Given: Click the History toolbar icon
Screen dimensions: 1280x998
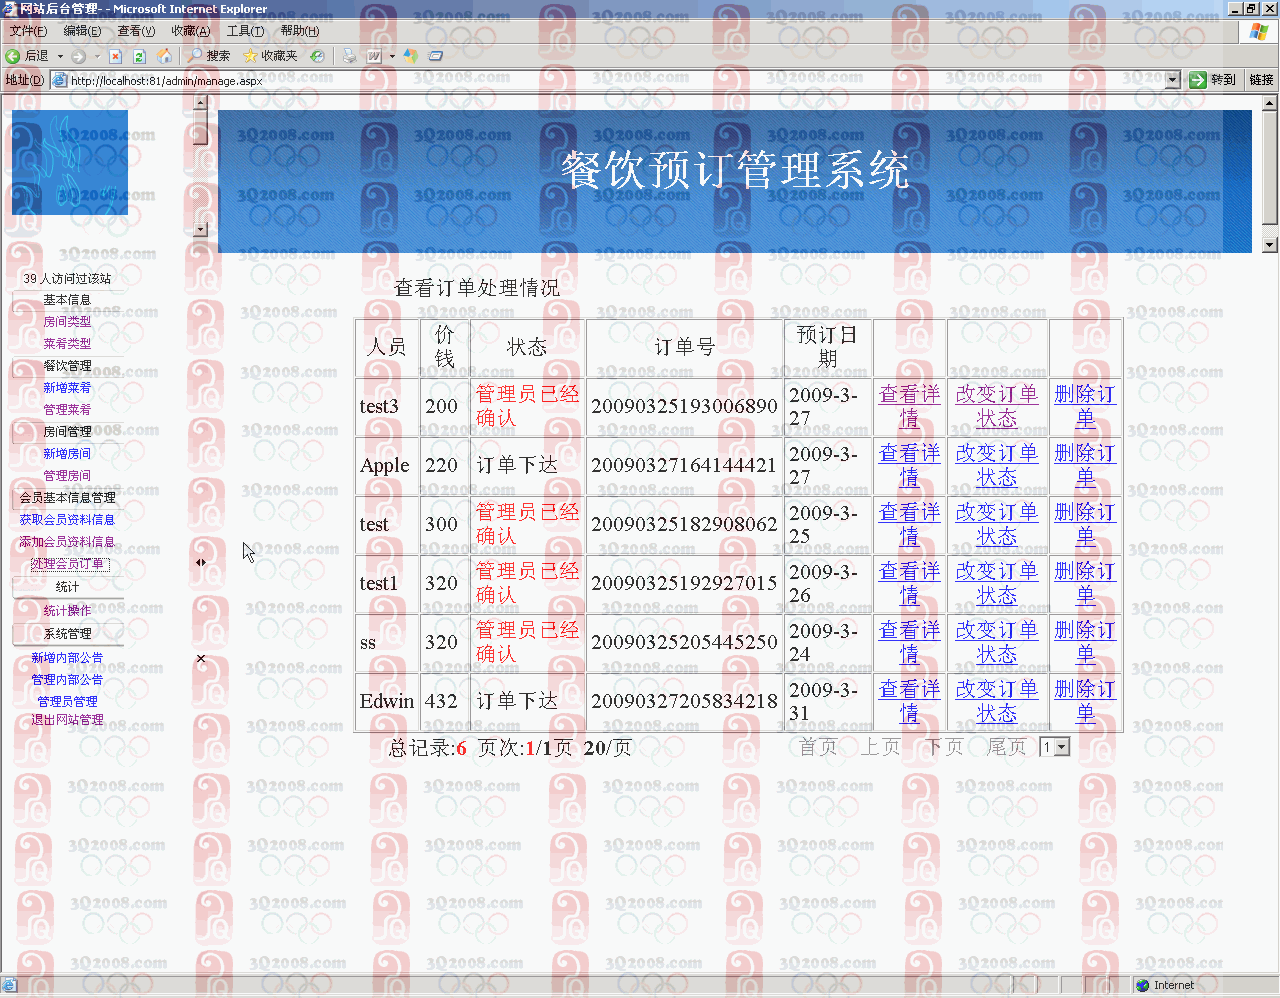Looking at the screenshot, I should coord(317,56).
